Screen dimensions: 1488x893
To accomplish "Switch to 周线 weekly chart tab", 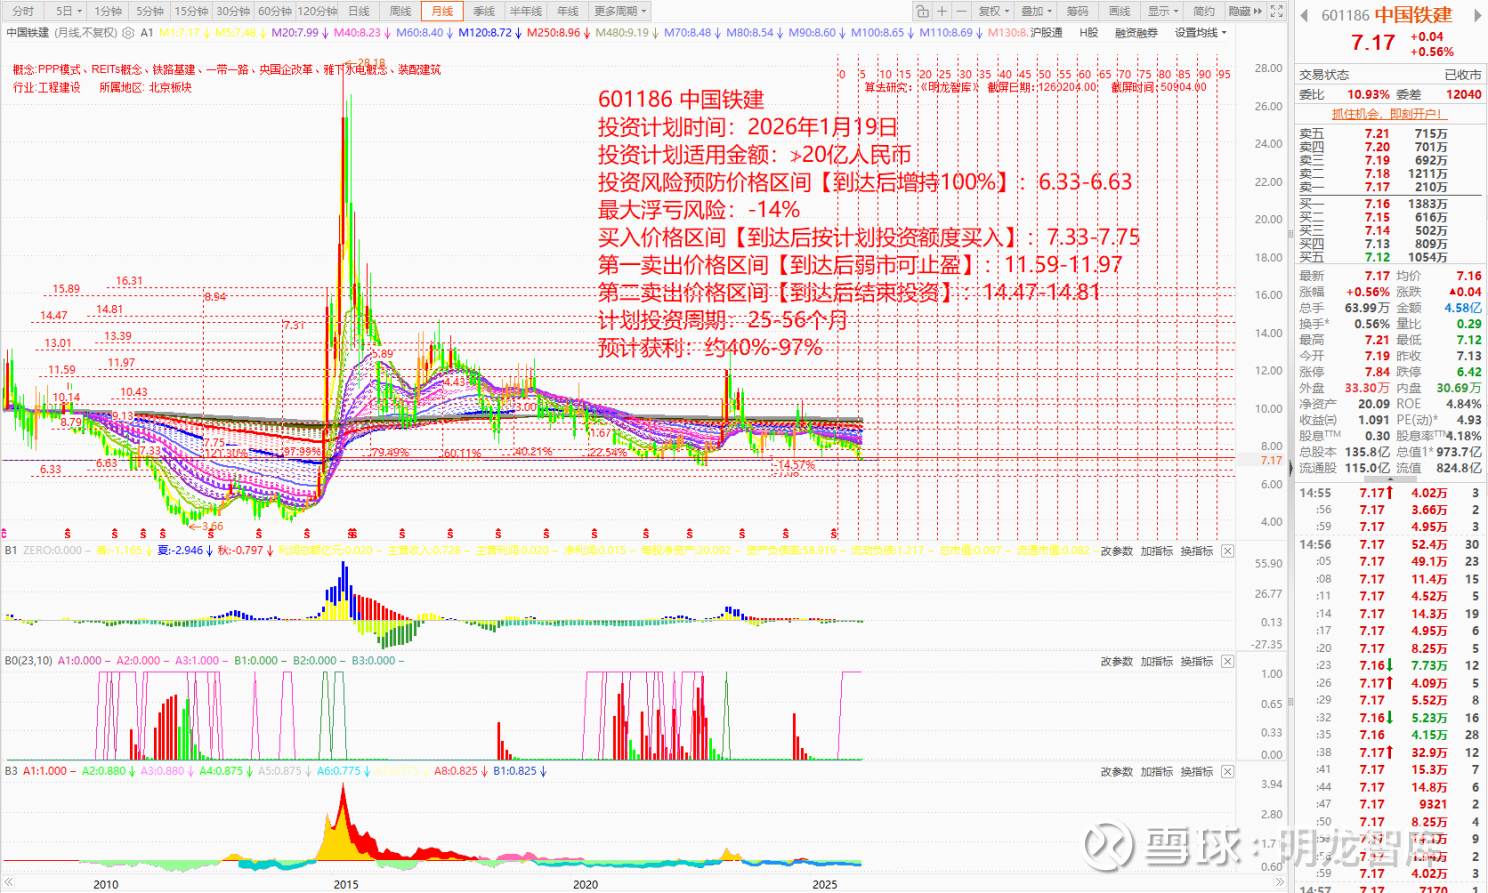I will tap(400, 11).
